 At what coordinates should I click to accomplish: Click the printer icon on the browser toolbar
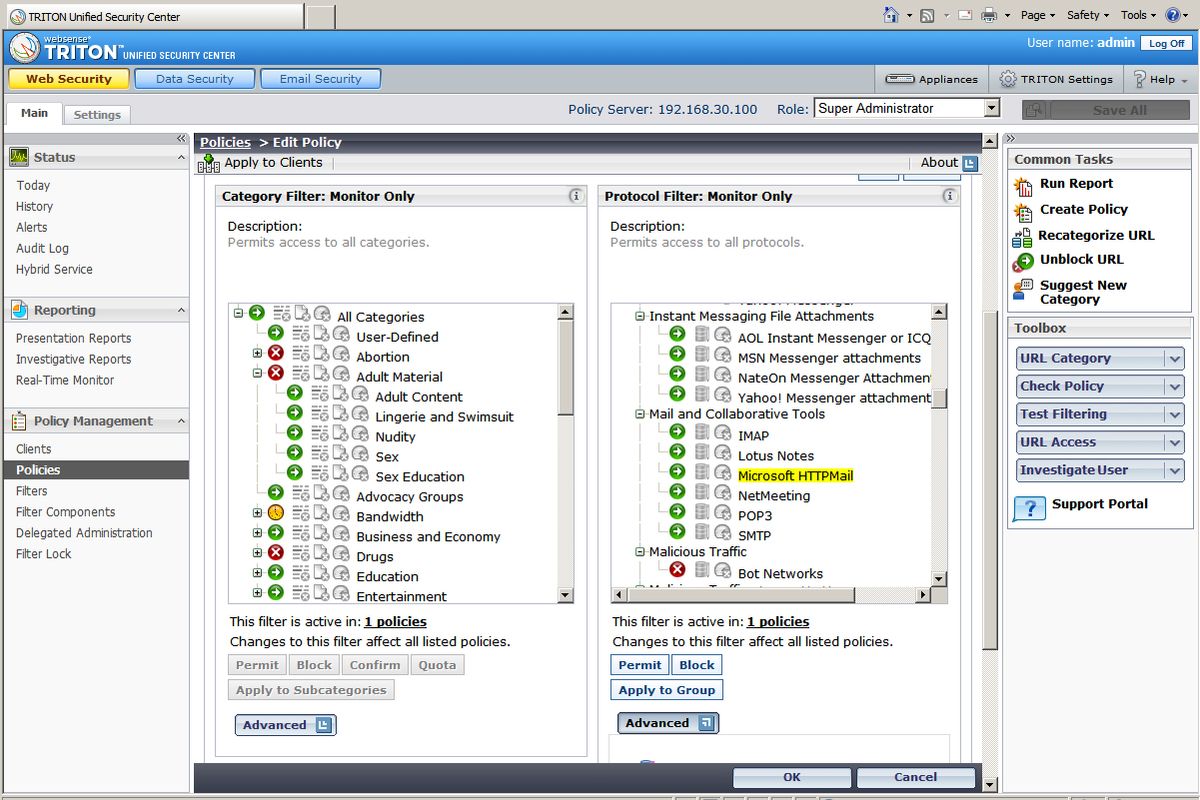tap(987, 15)
